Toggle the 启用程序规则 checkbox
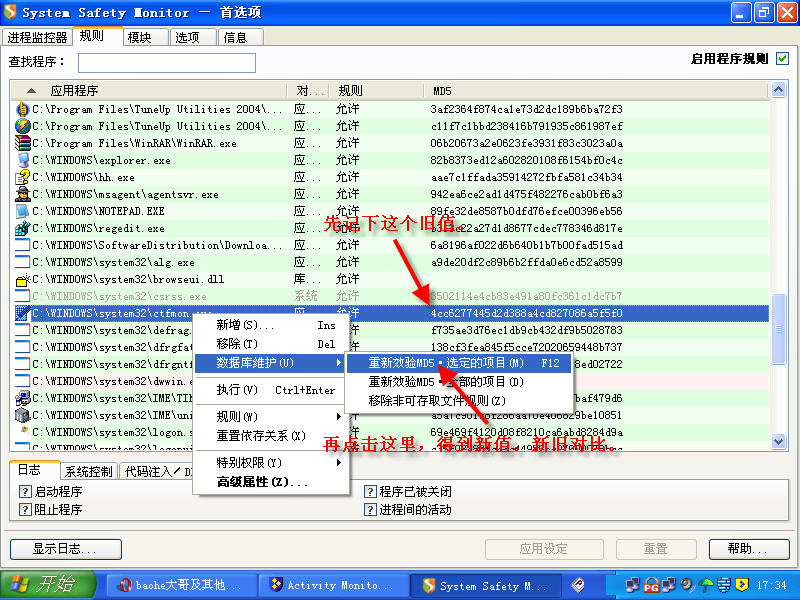The width and height of the screenshot is (800, 600). click(x=782, y=58)
